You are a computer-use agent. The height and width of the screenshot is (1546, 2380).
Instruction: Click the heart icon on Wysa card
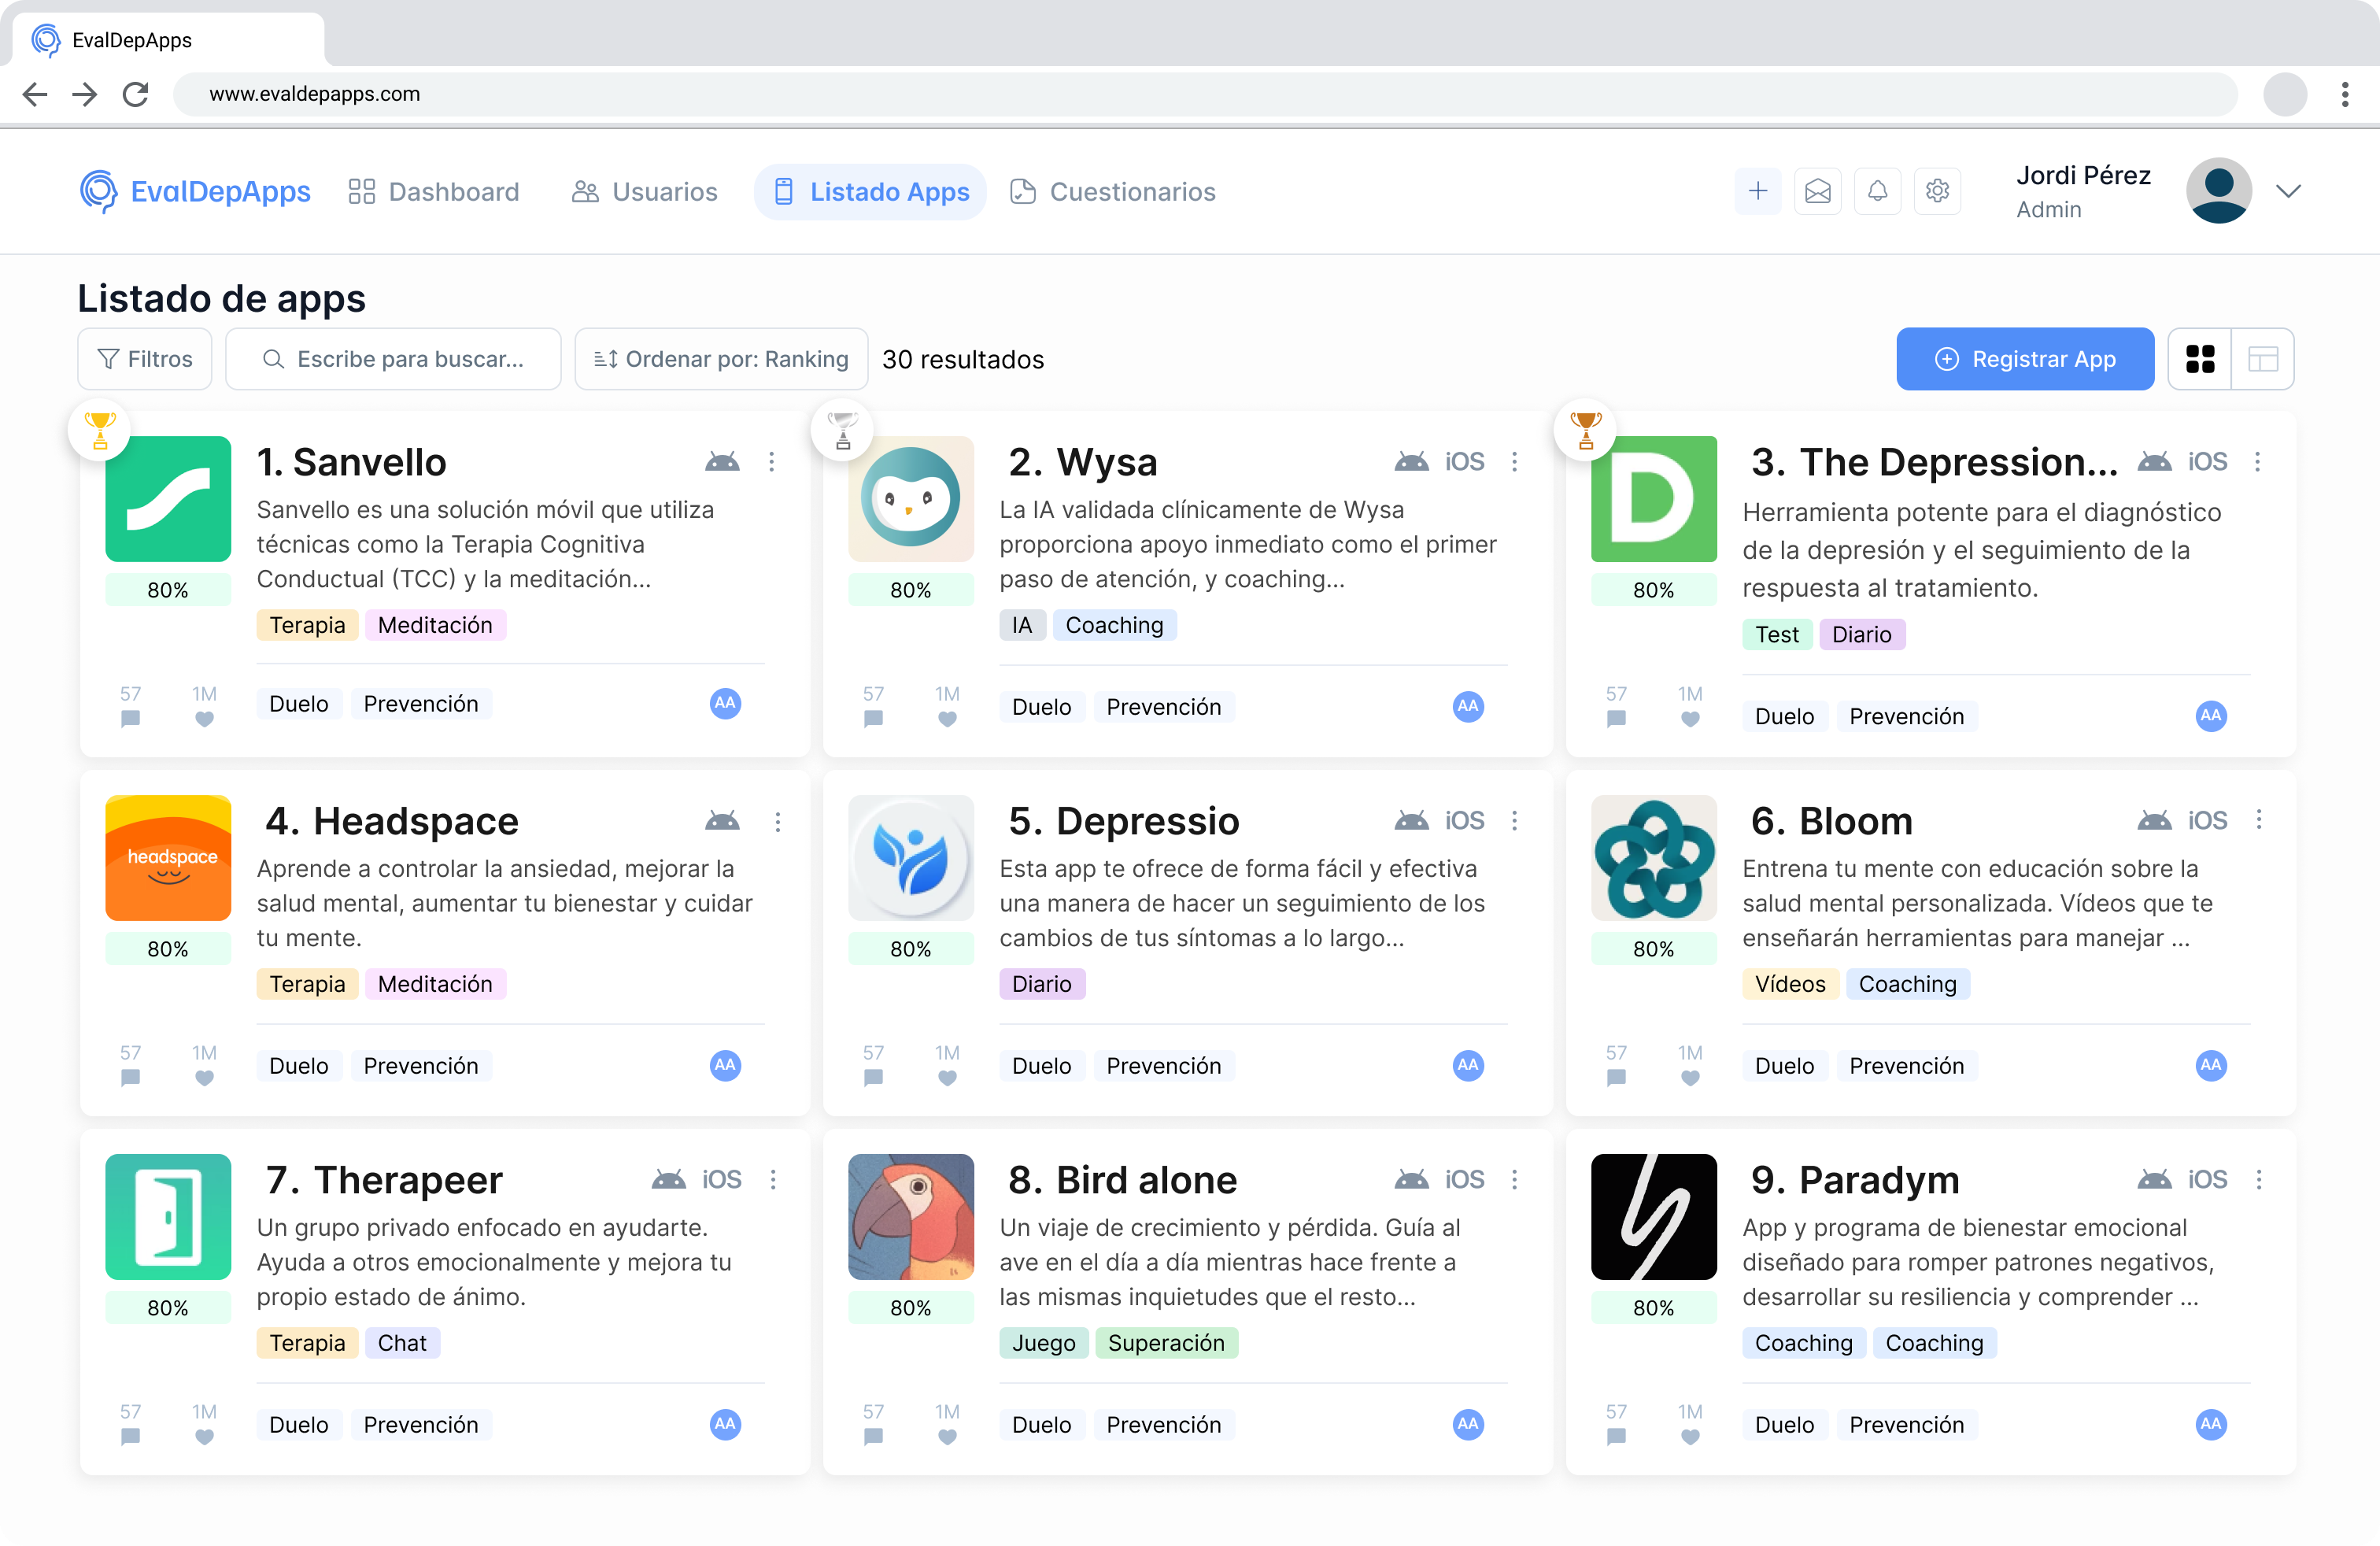[x=947, y=719]
